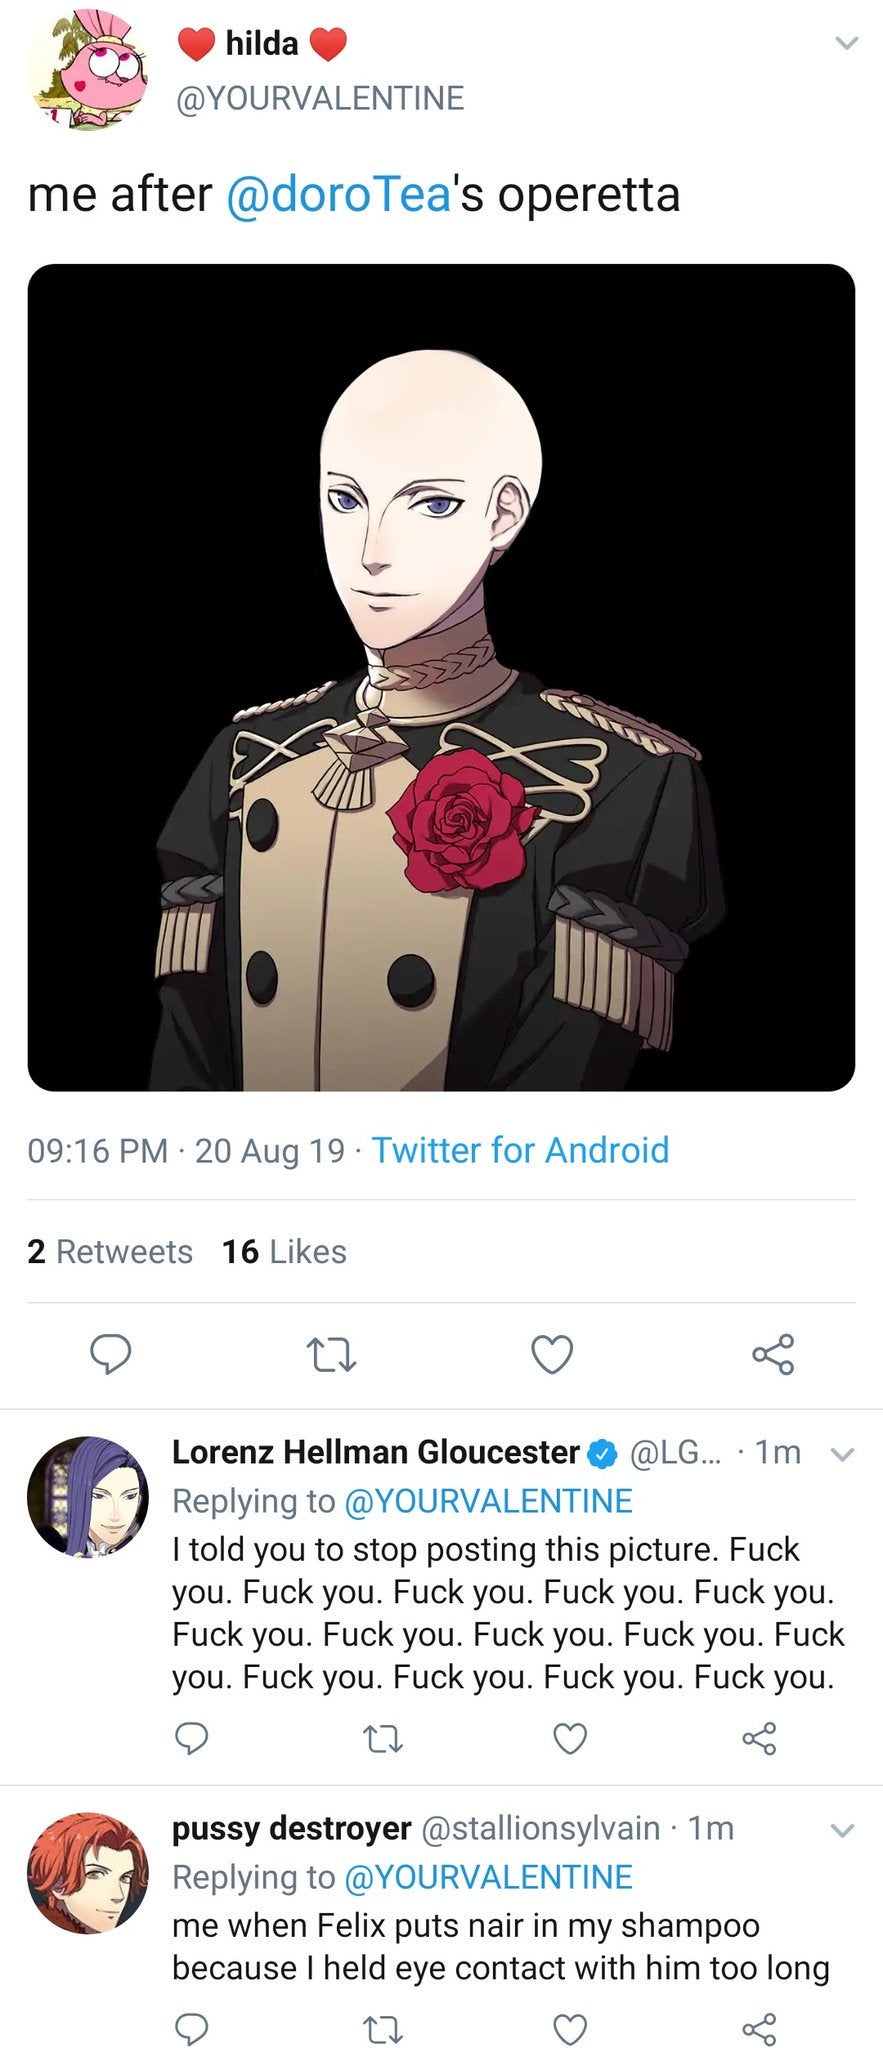Open the @doroTea mention link
The image size is (883, 2048).
coord(339,194)
